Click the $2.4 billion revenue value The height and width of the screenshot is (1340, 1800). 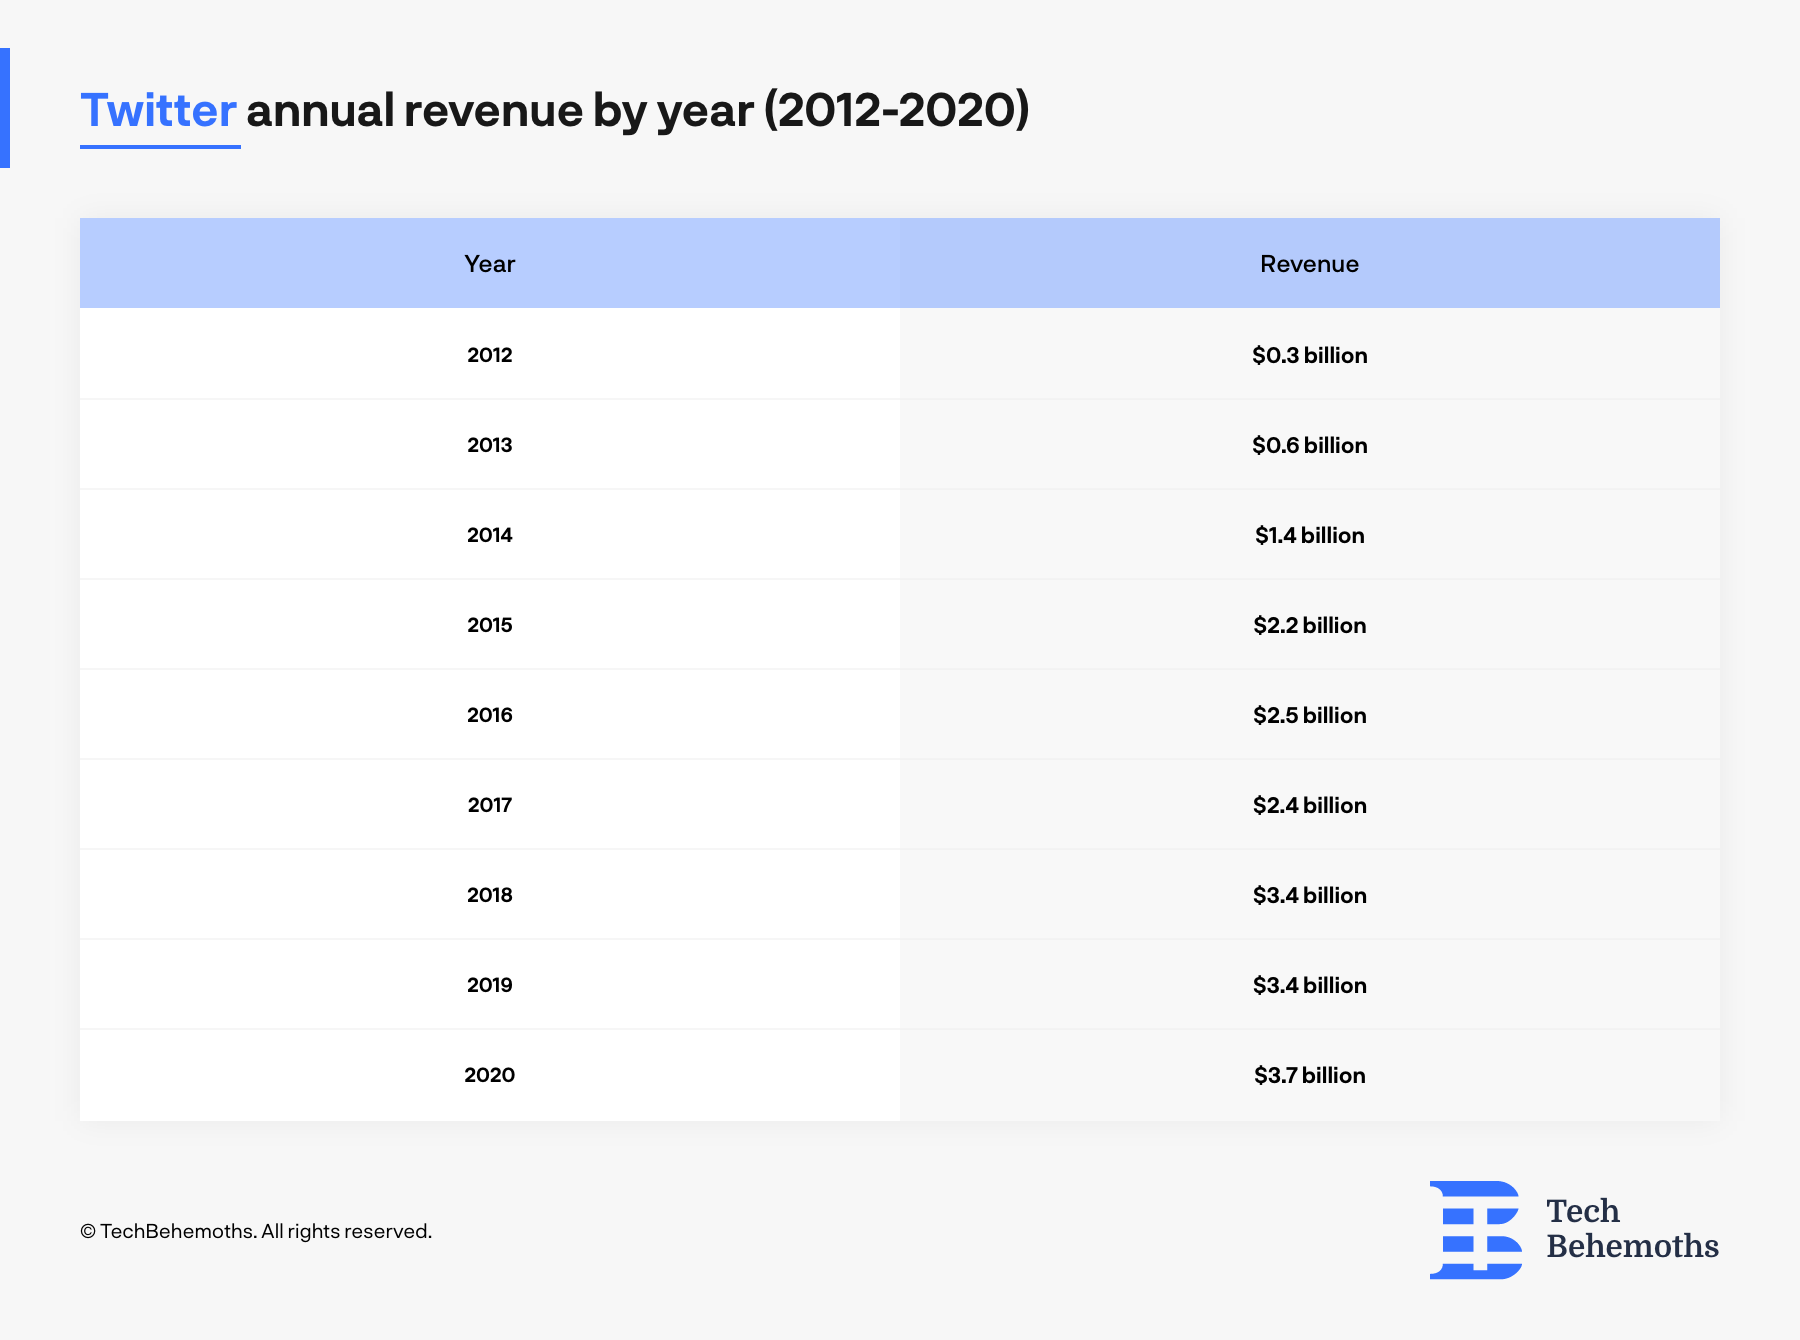coord(1310,805)
